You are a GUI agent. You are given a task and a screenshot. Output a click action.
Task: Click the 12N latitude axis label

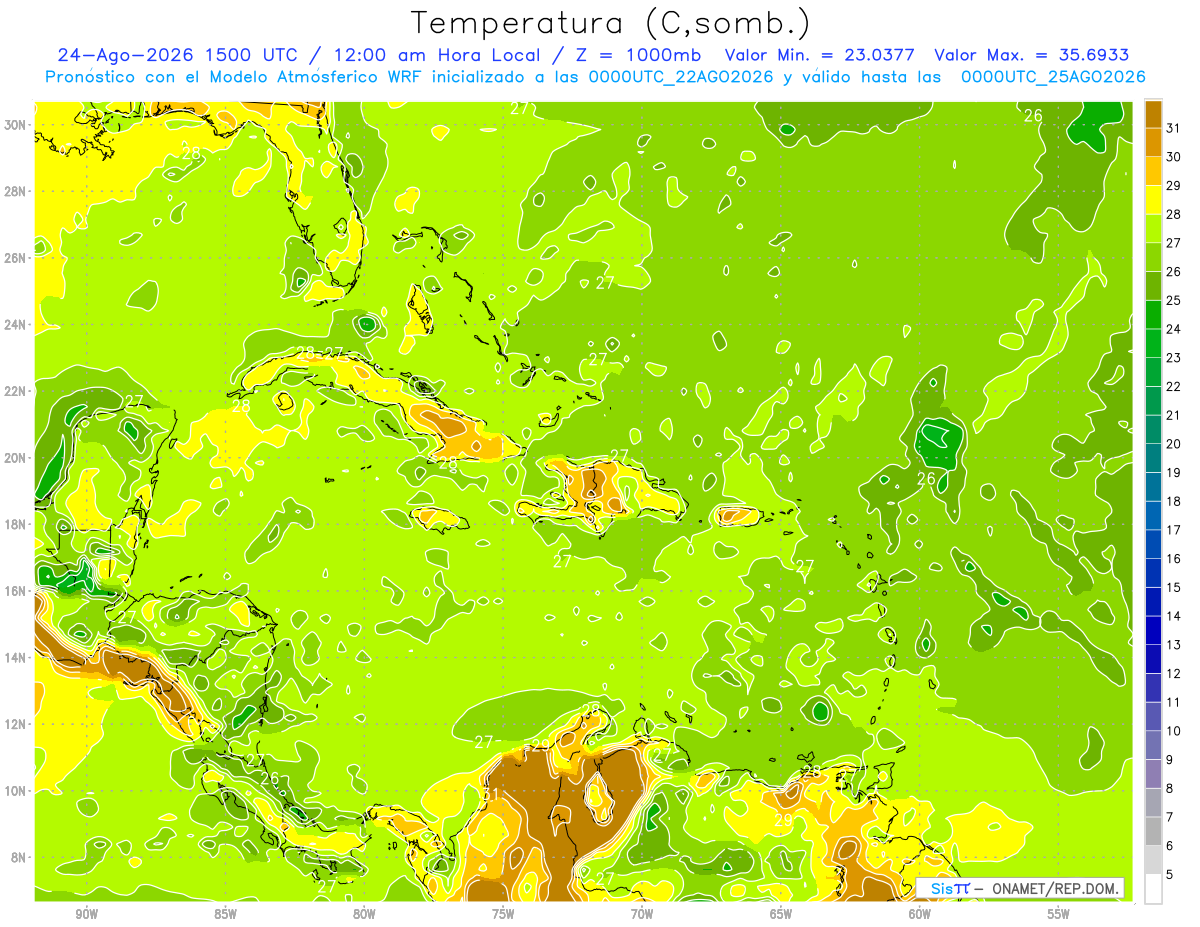click(16, 723)
